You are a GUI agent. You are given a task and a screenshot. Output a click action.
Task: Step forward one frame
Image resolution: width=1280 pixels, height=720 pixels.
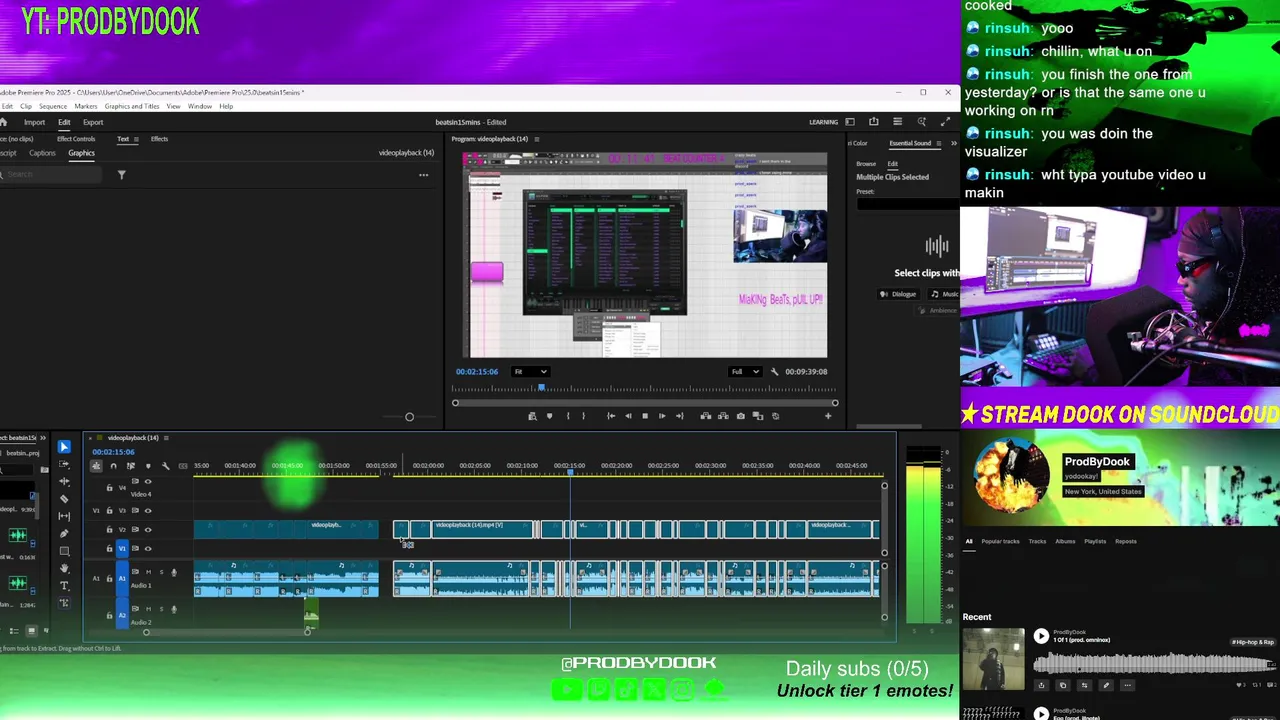[662, 416]
